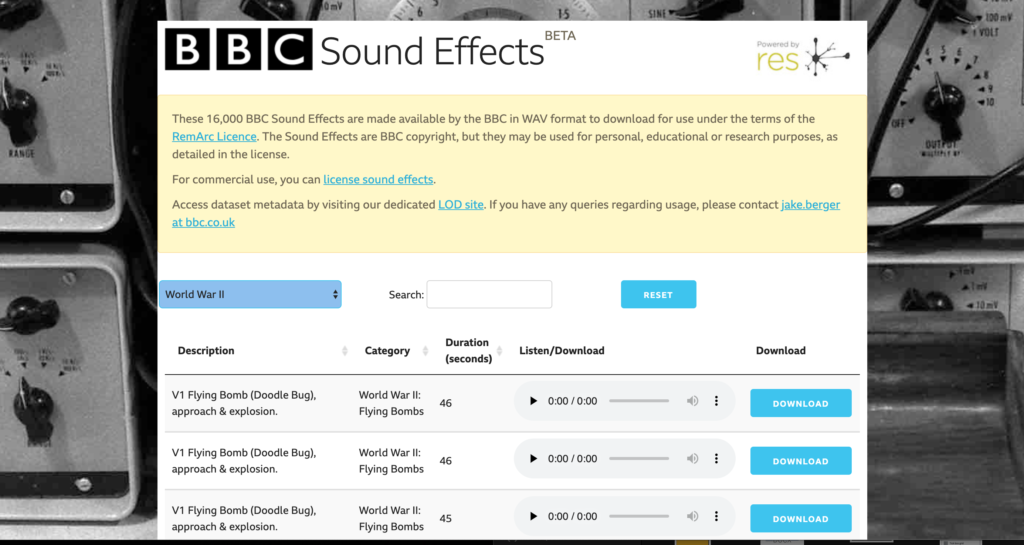Download the 45-second V1 Flying Bomb sound
Viewport: 1024px width, 545px height.
click(801, 518)
